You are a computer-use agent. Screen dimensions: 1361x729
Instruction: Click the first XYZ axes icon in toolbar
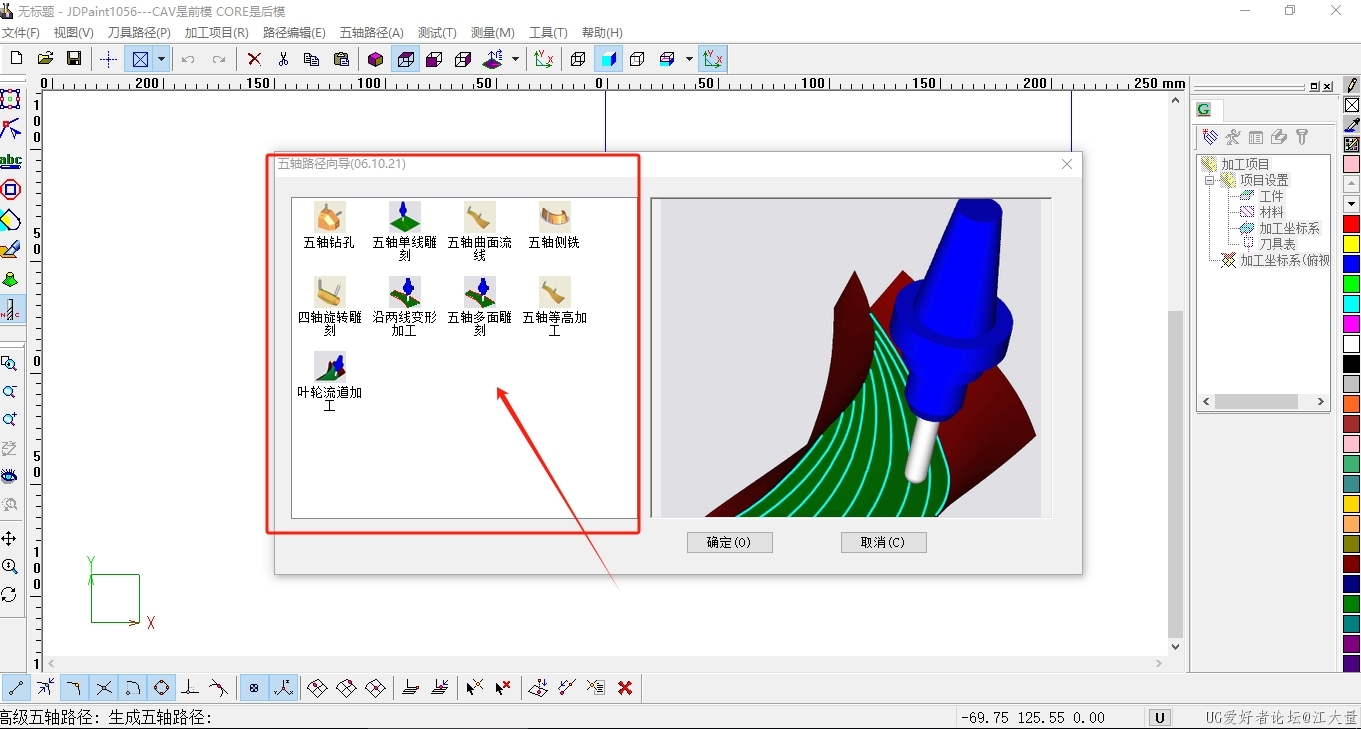pyautogui.click(x=543, y=59)
